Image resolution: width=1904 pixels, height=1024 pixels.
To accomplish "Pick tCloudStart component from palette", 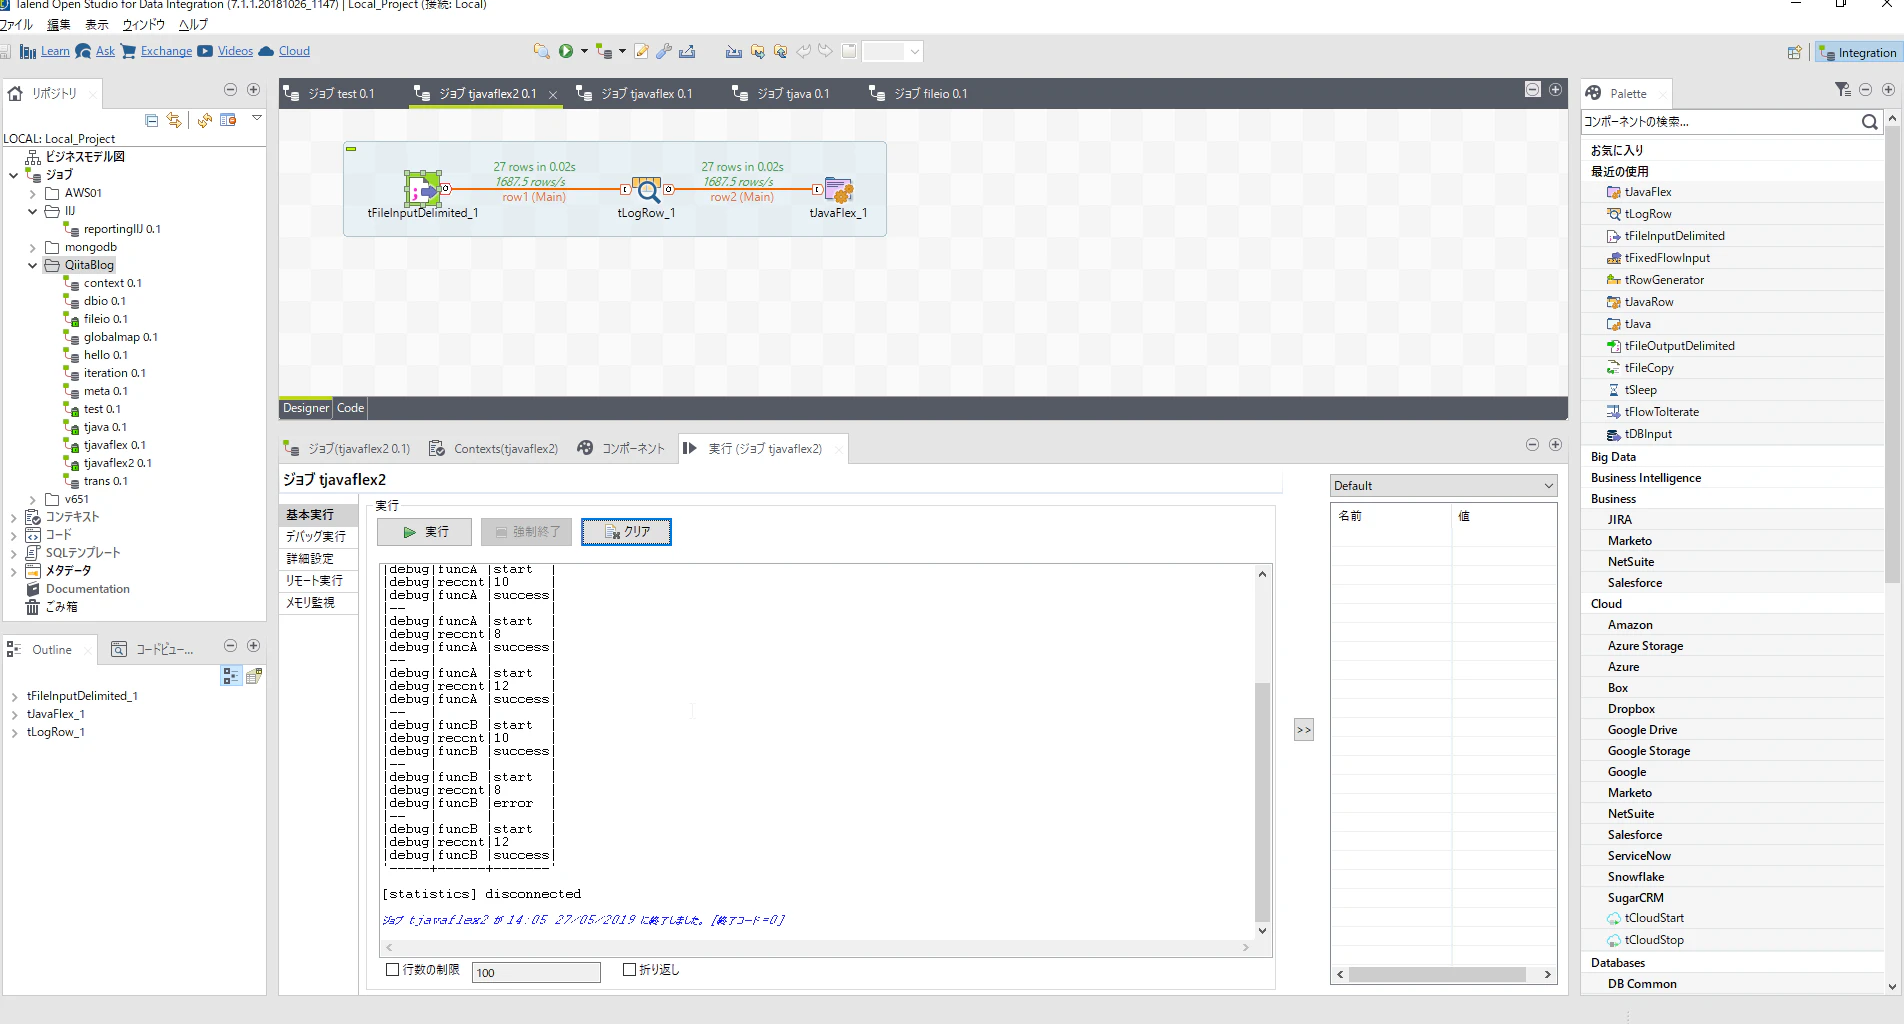I will click(x=1653, y=918).
